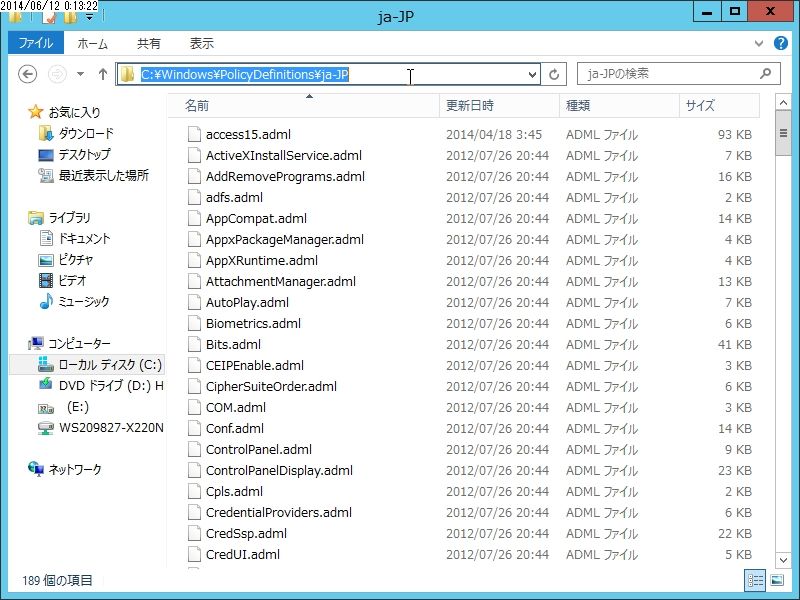Select the Biometrics.adml file icon

(x=194, y=323)
